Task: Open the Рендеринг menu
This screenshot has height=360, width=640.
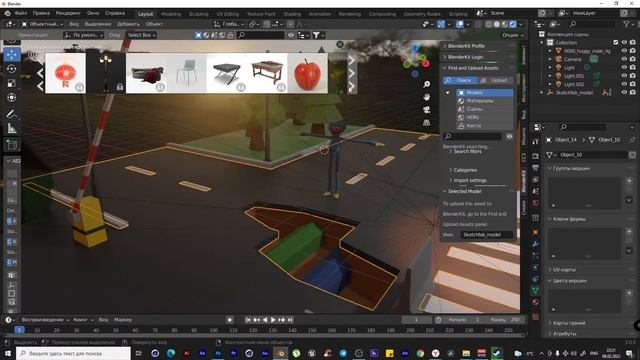Action: (68, 13)
